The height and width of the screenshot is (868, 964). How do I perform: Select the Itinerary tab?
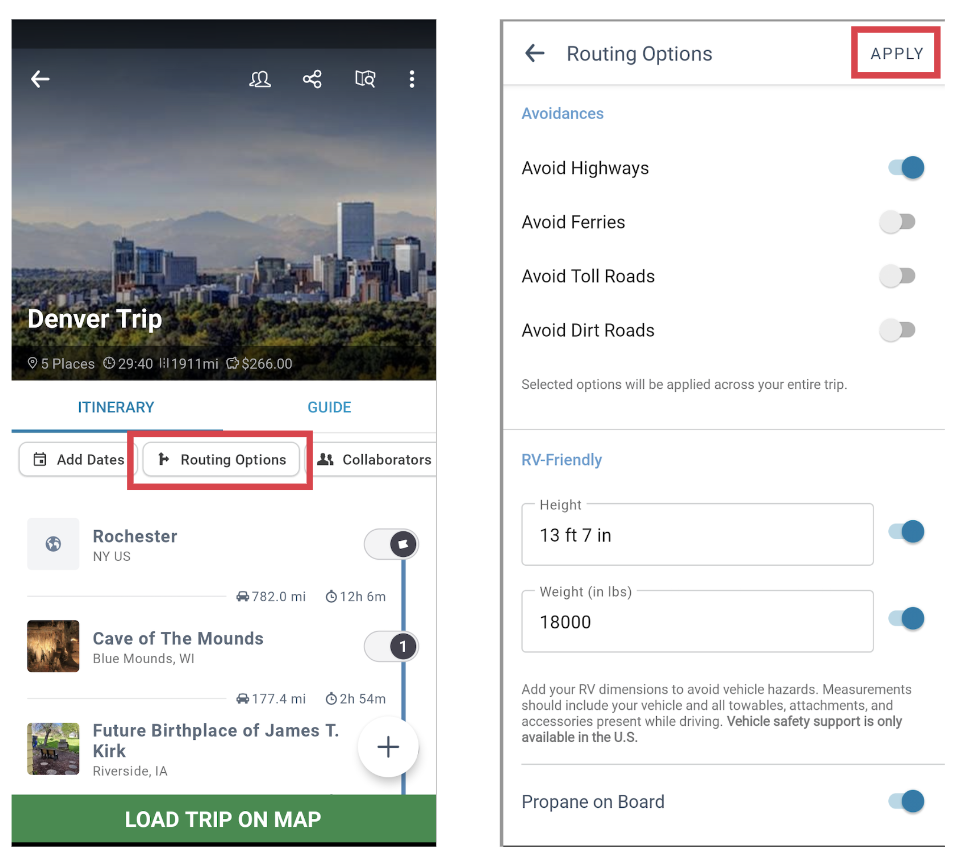coord(116,407)
